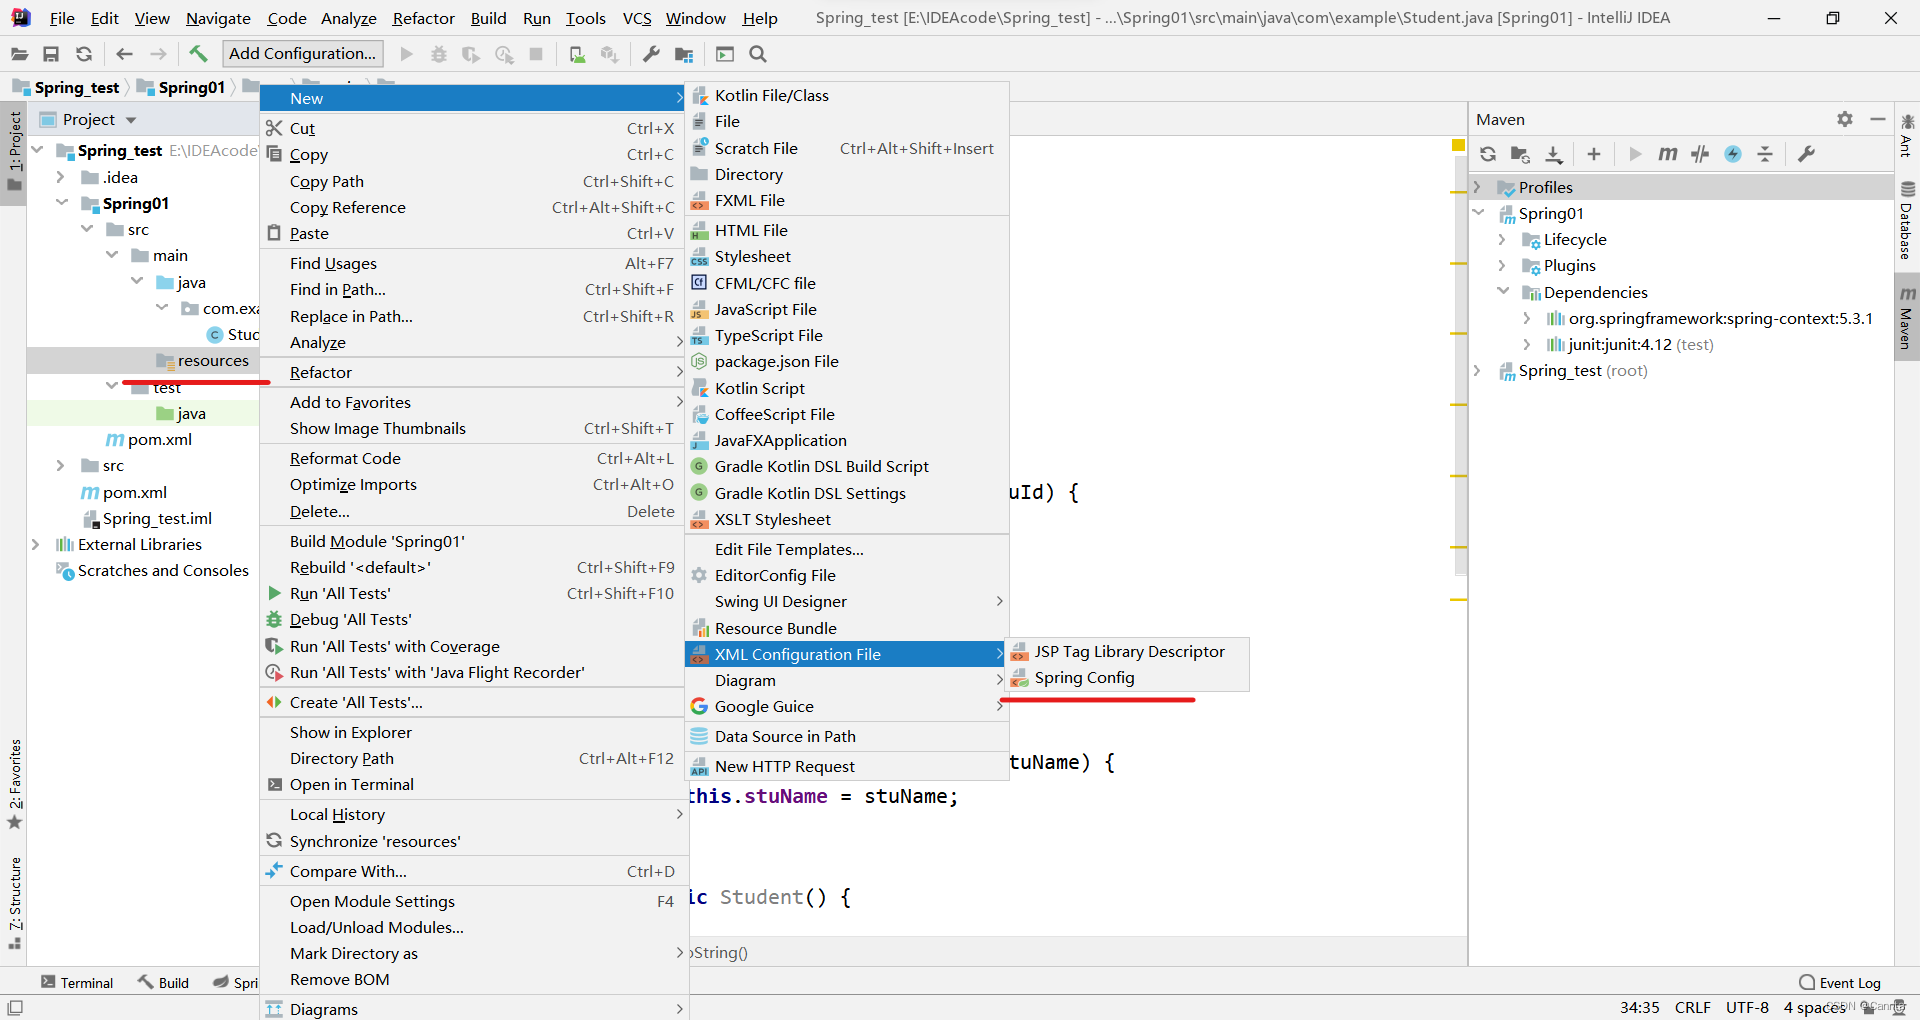Open the VCS menu in menu bar
The image size is (1920, 1020).
(637, 18)
